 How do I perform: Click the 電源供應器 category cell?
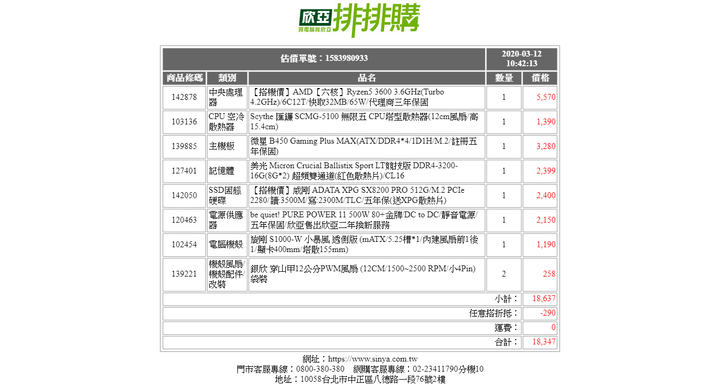click(x=227, y=220)
